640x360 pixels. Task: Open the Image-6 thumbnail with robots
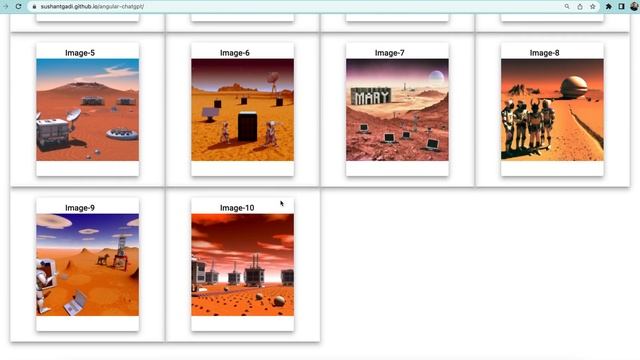[242, 110]
